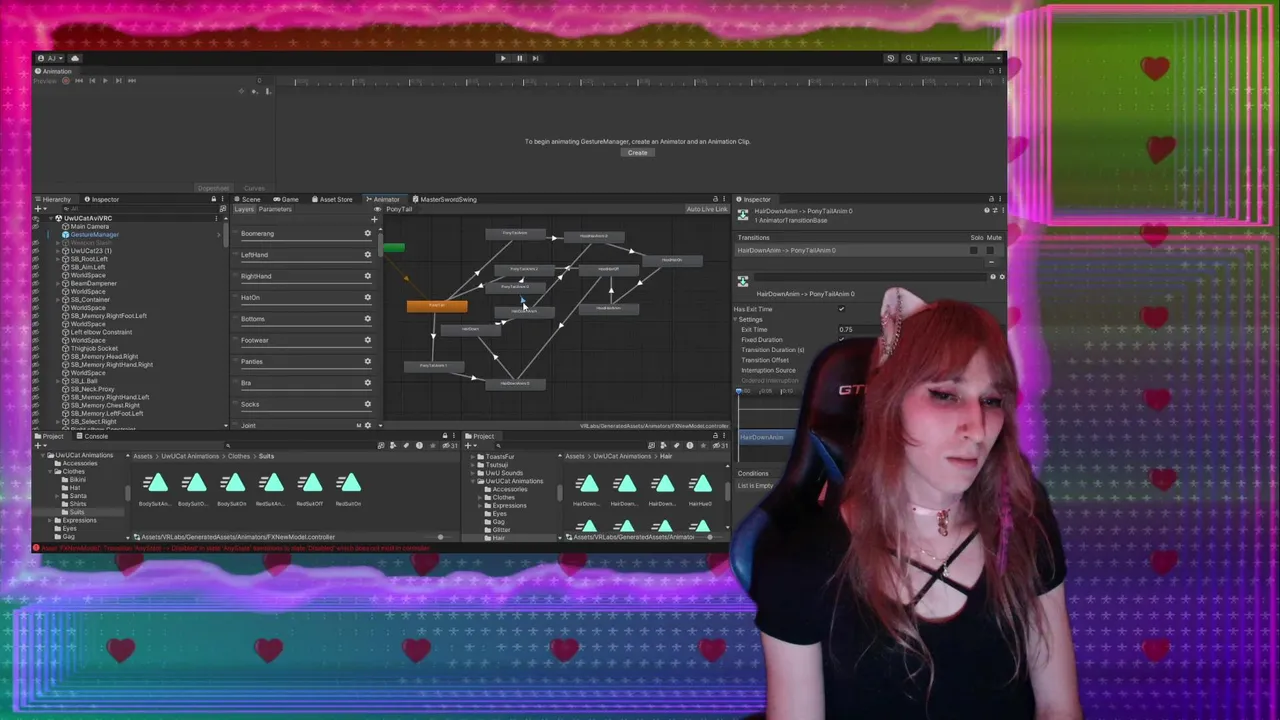Expand SB_Root.Left in Hierarchy

click(x=58, y=259)
